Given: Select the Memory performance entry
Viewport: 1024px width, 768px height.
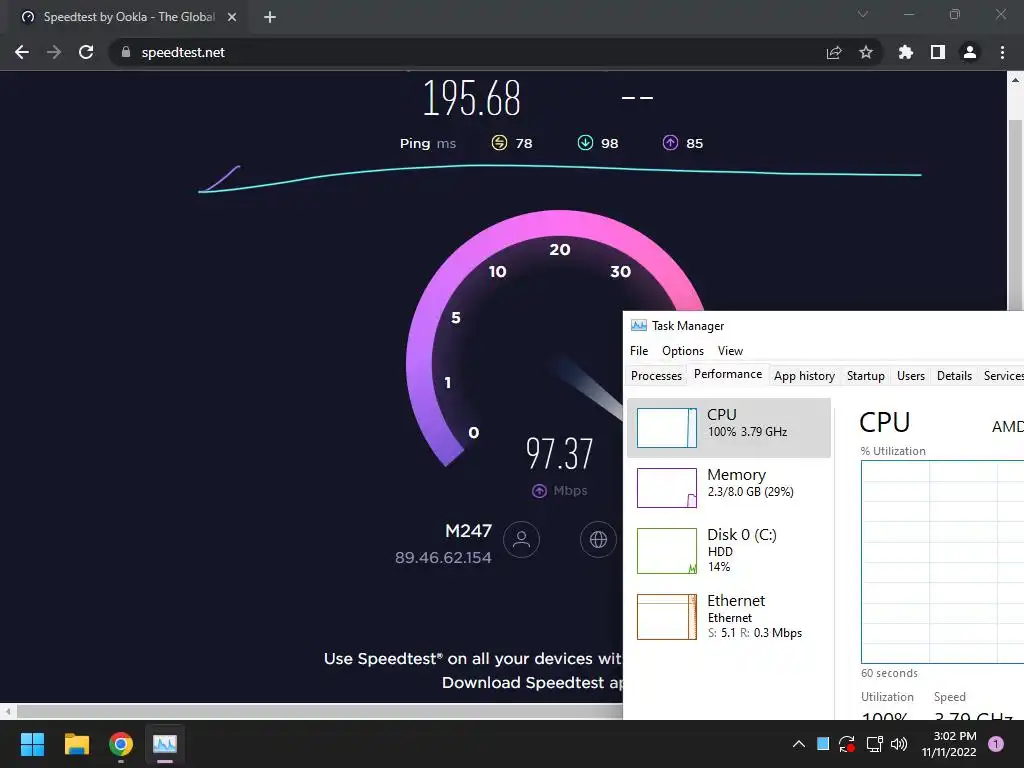Looking at the screenshot, I should coord(729,488).
